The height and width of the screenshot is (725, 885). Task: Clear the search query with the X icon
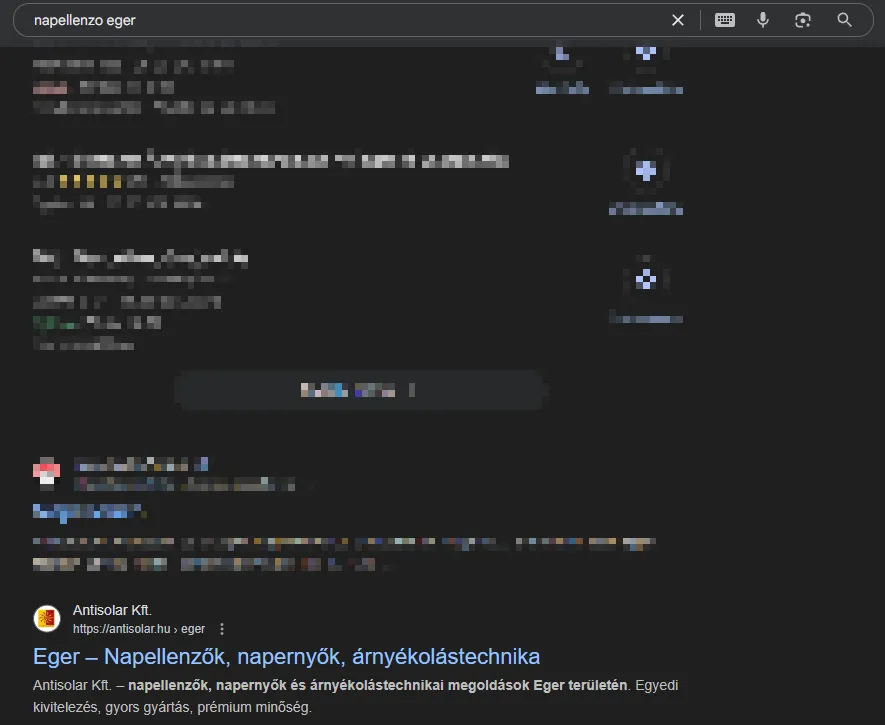678,20
